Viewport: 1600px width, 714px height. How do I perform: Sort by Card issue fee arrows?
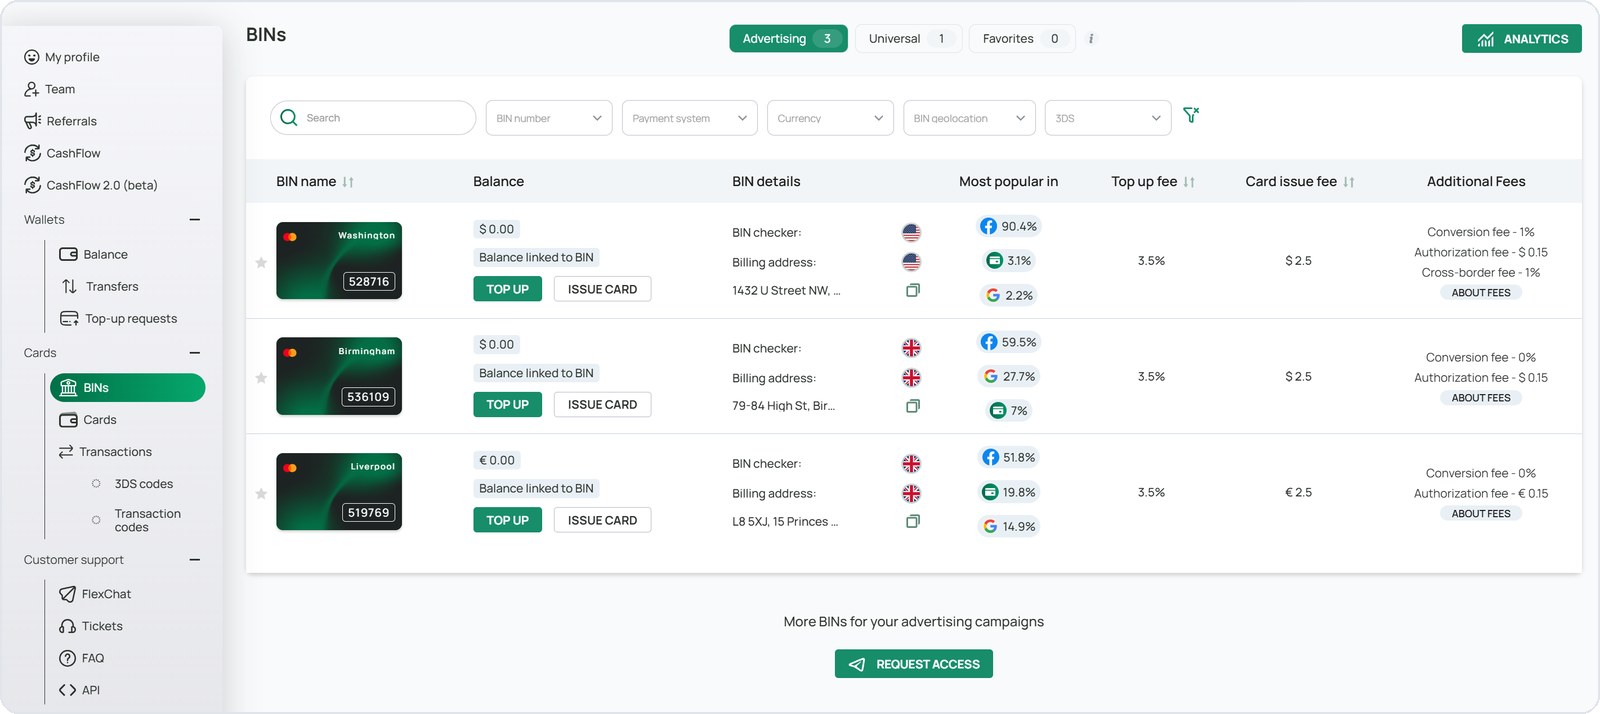point(1349,182)
